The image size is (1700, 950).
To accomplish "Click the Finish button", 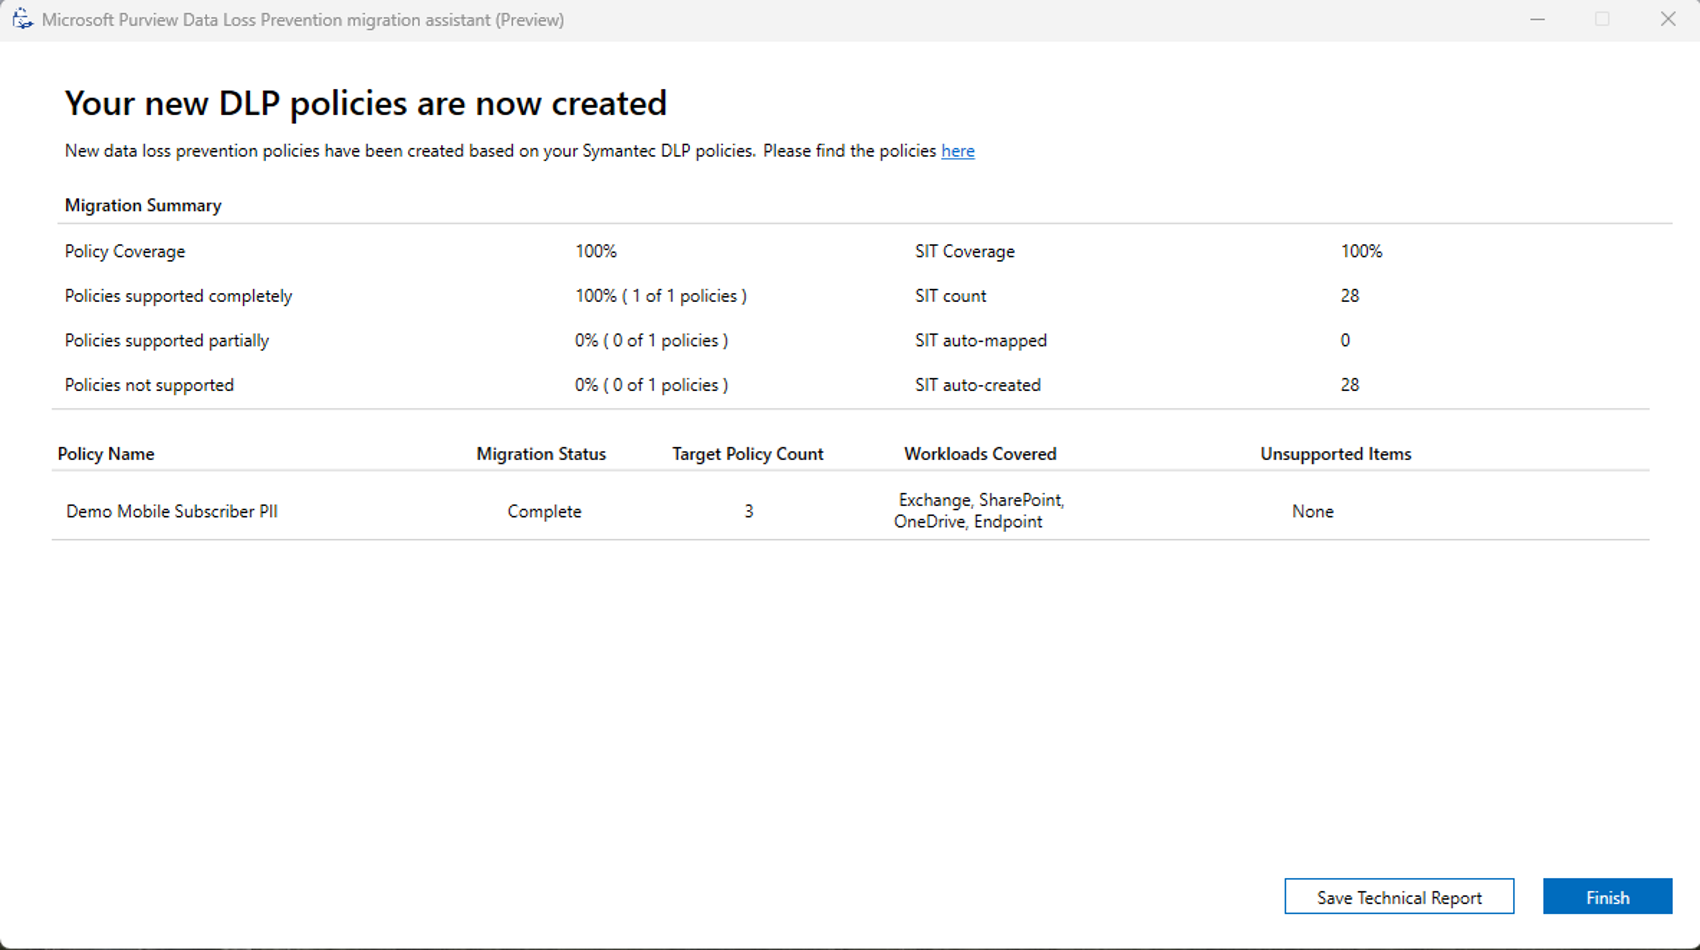I will pyautogui.click(x=1607, y=897).
